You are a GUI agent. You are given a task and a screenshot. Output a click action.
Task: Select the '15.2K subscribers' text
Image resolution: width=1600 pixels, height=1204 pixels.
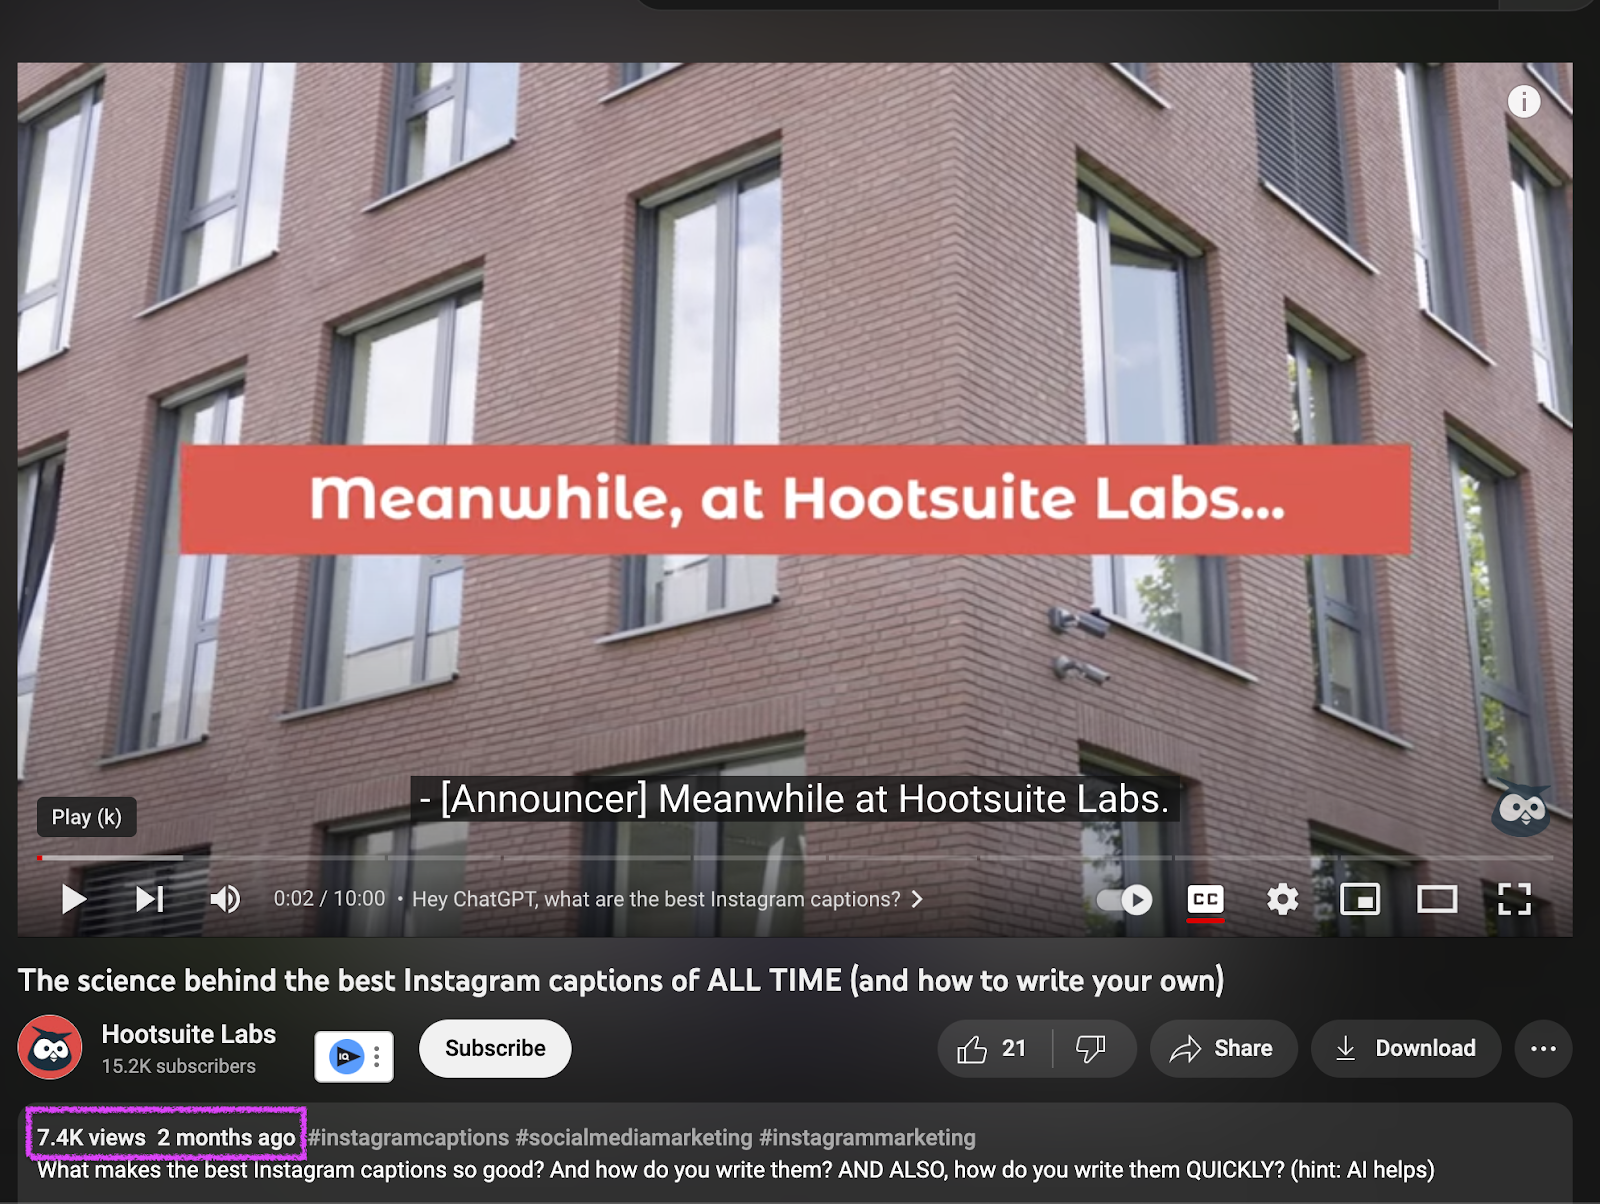pos(179,1066)
